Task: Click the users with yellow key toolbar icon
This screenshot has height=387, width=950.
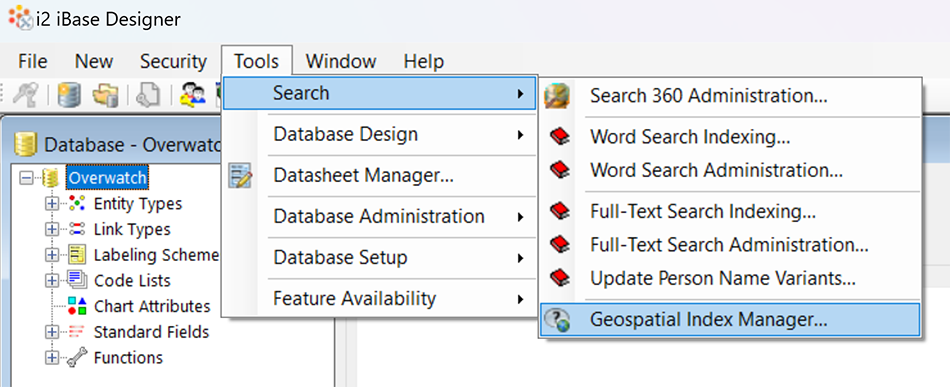Action: (x=193, y=95)
